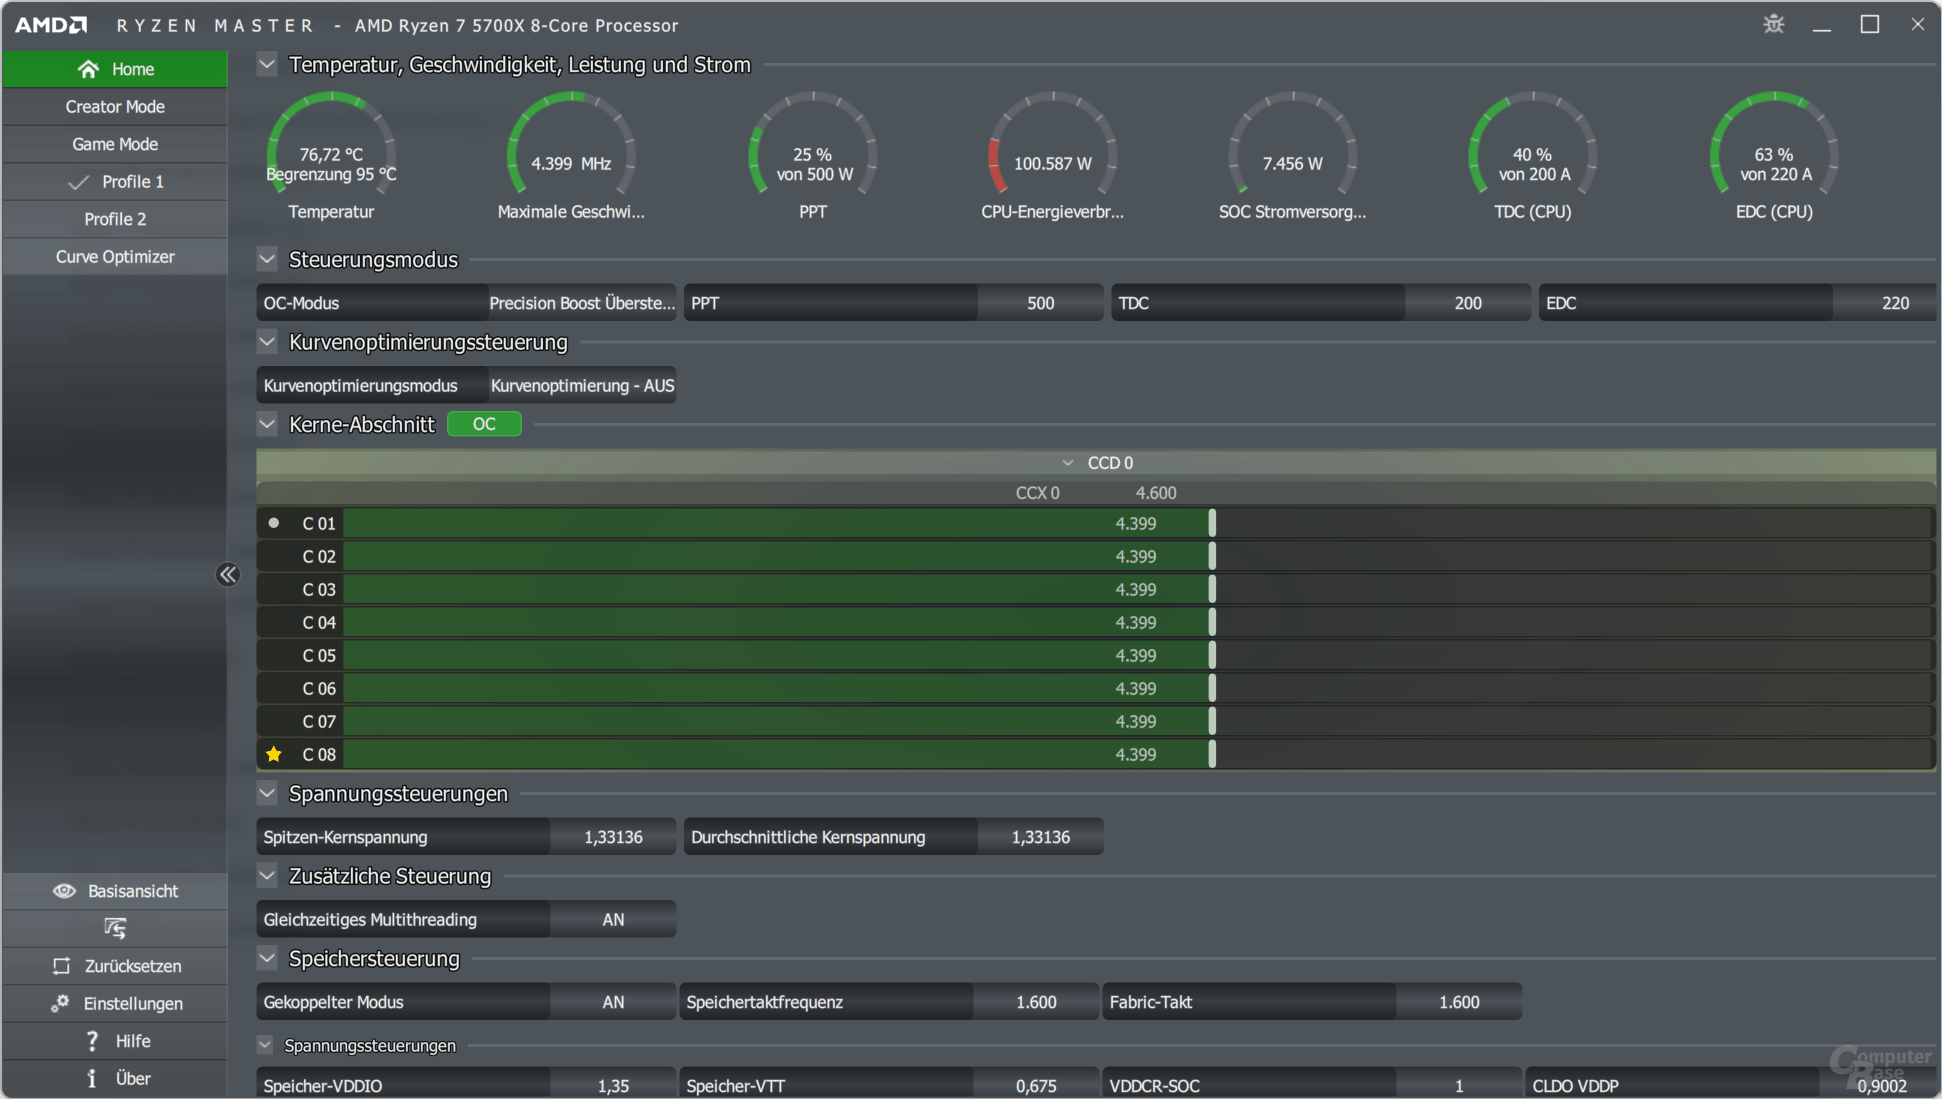This screenshot has height=1099, width=1942.
Task: Click the import/export icon below Basisansicht
Action: tap(115, 928)
